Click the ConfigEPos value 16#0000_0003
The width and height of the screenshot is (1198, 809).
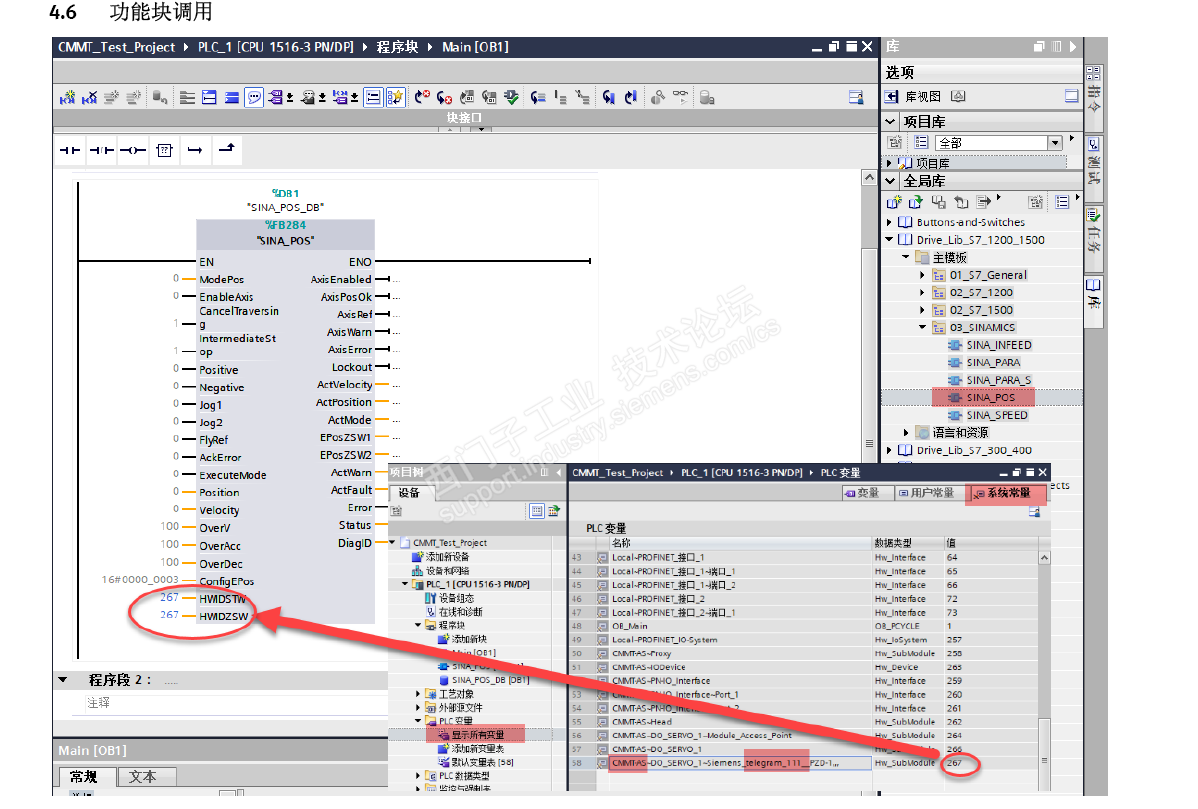click(x=140, y=580)
